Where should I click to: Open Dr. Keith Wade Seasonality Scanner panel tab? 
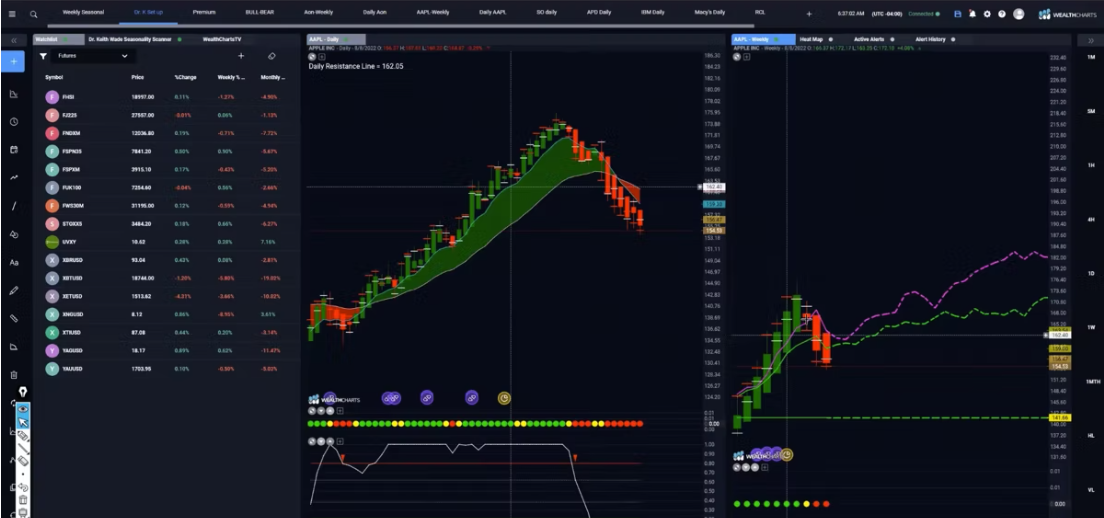(x=132, y=39)
